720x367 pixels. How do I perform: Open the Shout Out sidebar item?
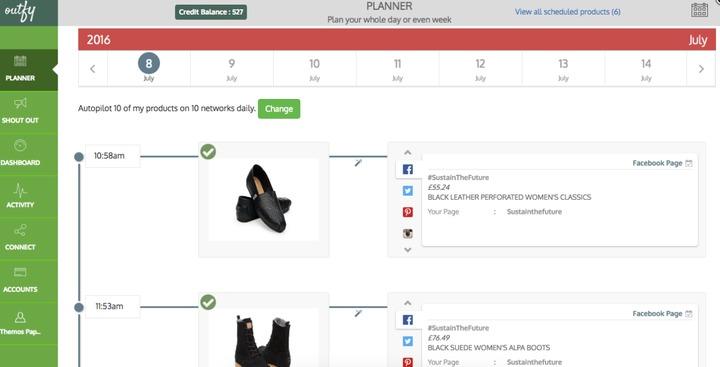[20, 111]
